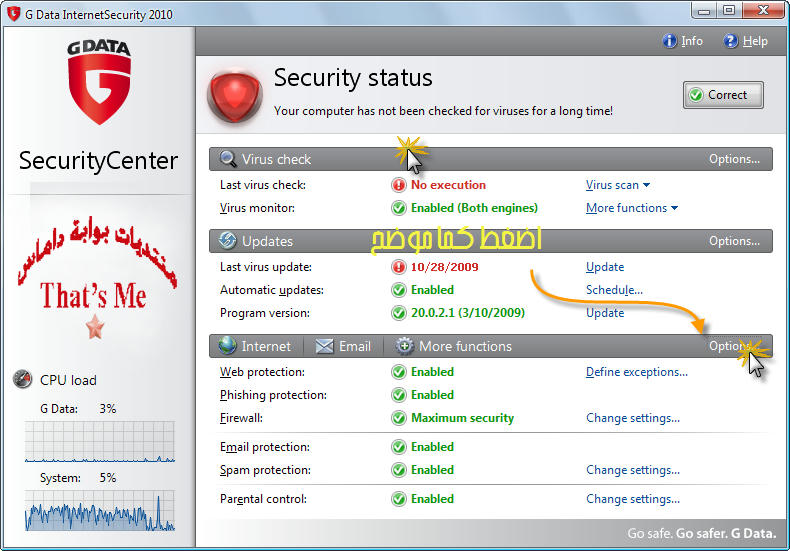Image resolution: width=790 pixels, height=551 pixels.
Task: Open the Virus scan dropdown
Action: (x=618, y=185)
